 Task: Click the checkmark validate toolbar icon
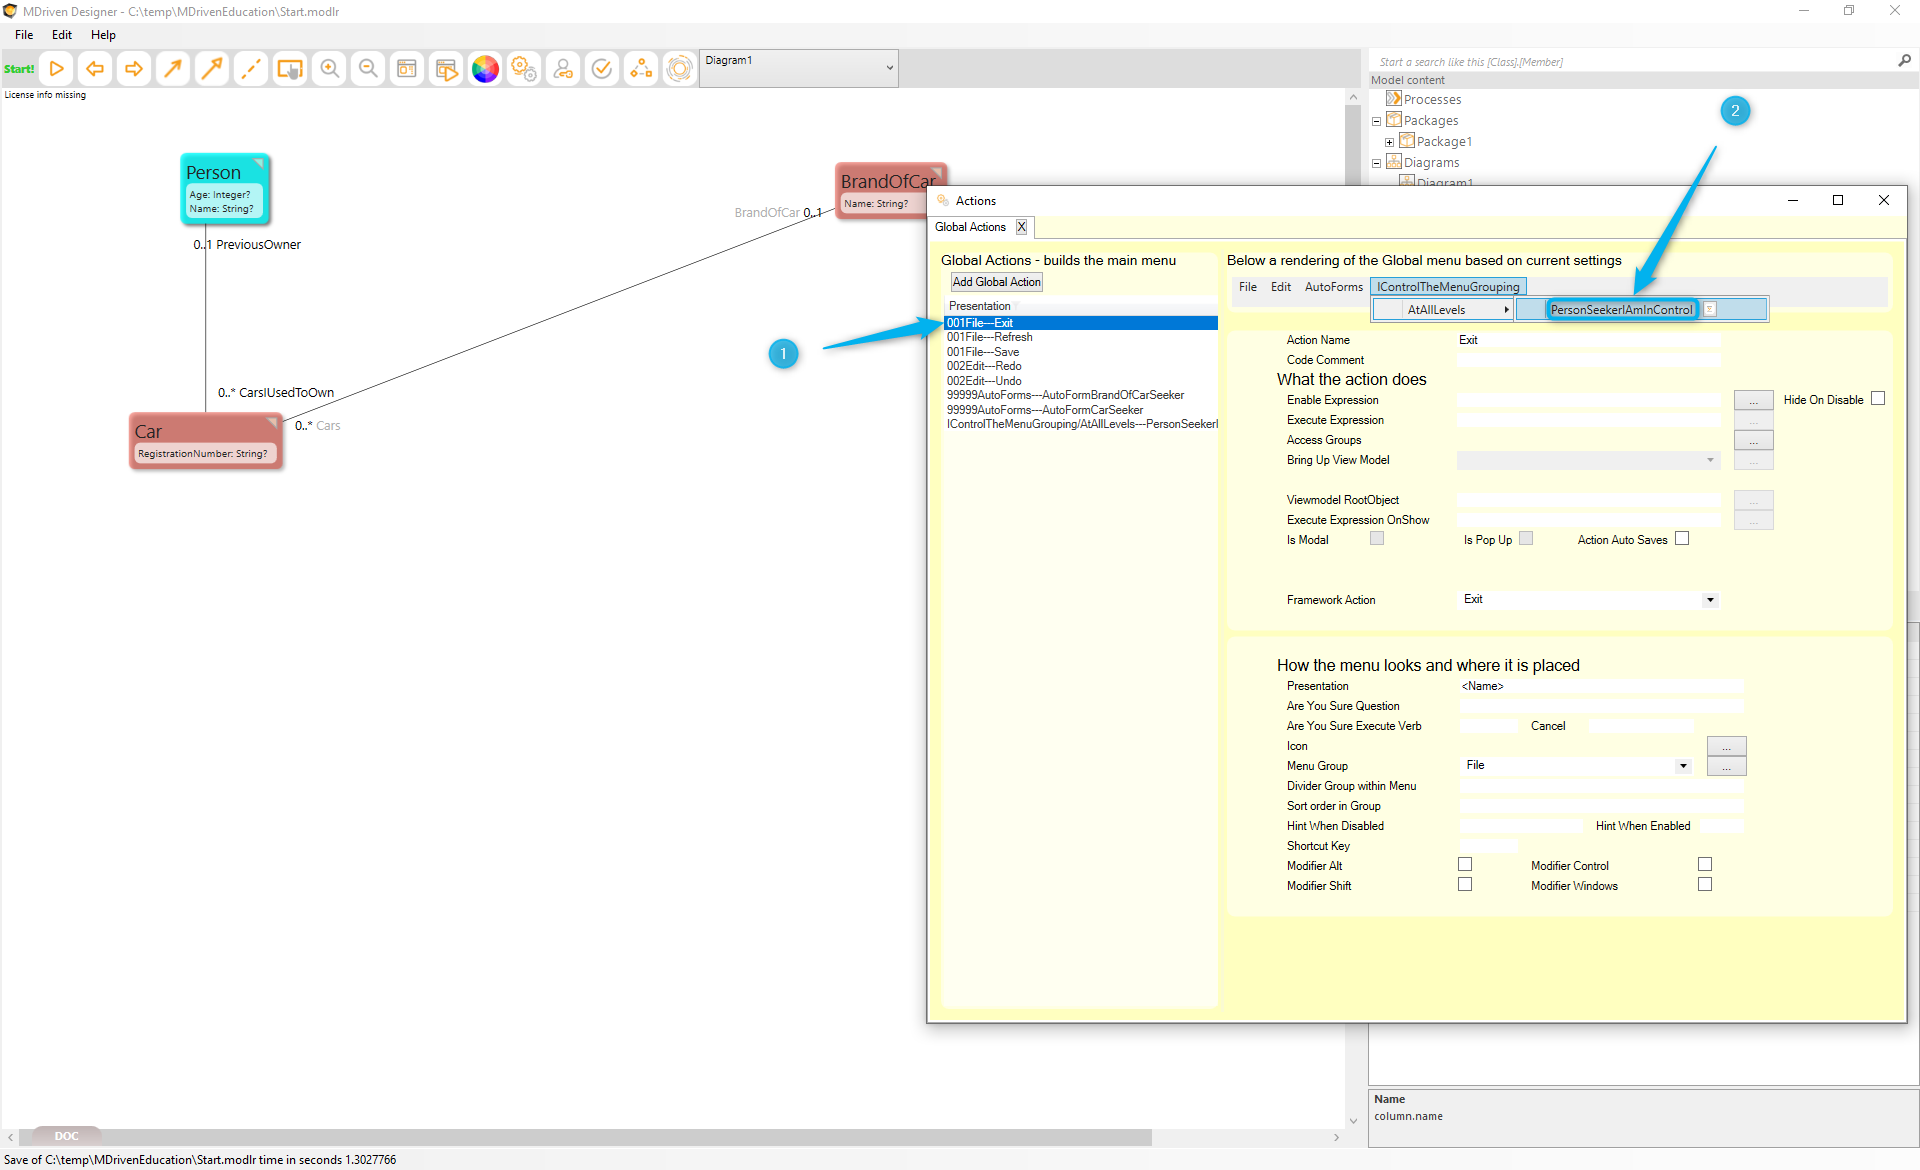[x=602, y=69]
